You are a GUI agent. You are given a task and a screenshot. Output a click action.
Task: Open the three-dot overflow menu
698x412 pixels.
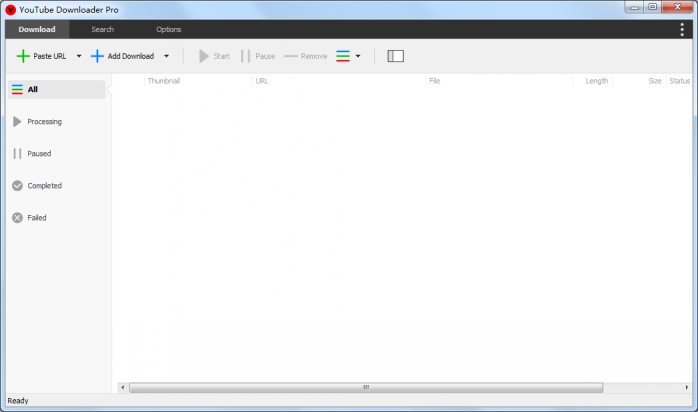click(682, 29)
